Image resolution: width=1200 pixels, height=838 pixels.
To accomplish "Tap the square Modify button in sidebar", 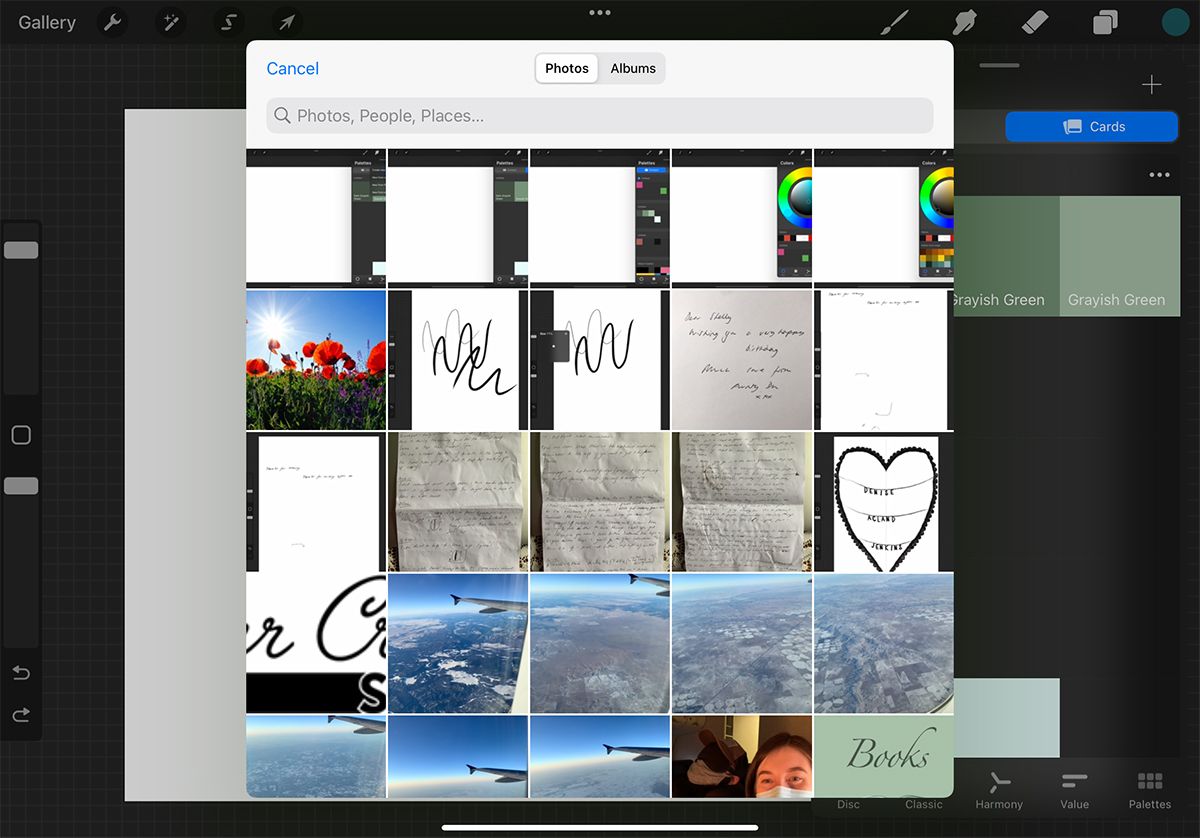I will [x=21, y=435].
